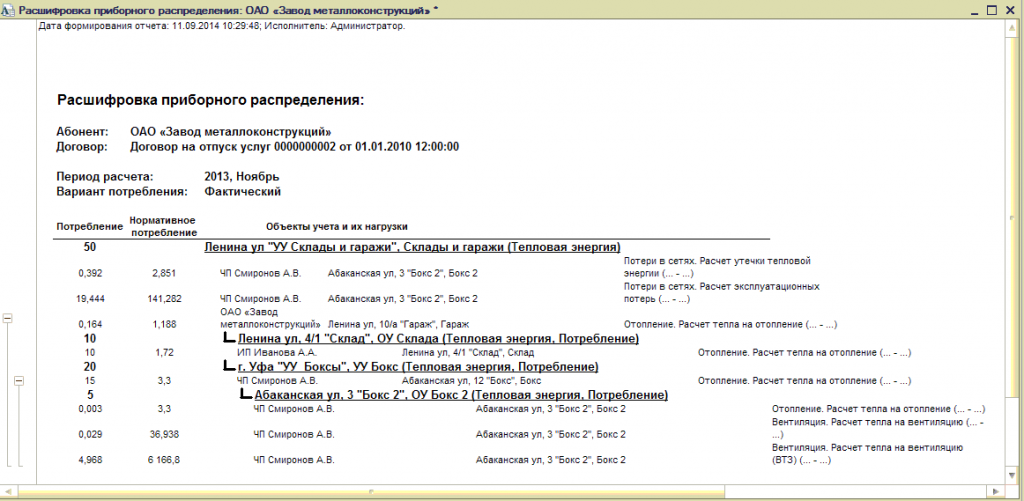The image size is (1024, 501).
Task: Click the horizontal scrollbar right arrow
Action: coord(995,491)
